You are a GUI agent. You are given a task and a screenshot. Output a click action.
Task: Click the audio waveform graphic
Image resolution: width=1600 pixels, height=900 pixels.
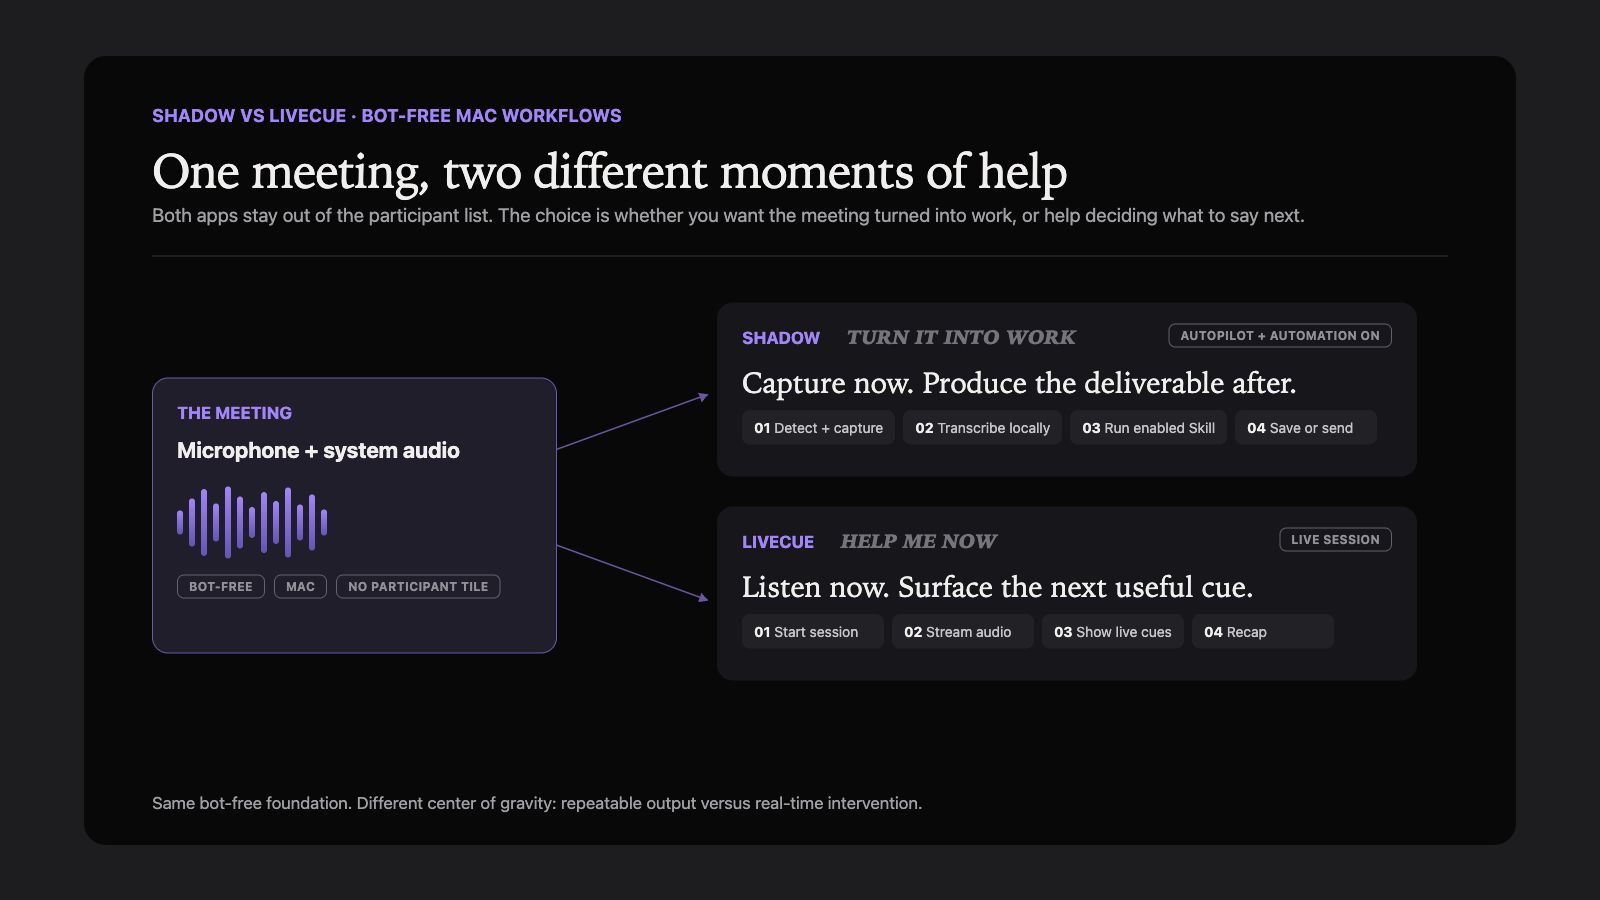tap(252, 522)
